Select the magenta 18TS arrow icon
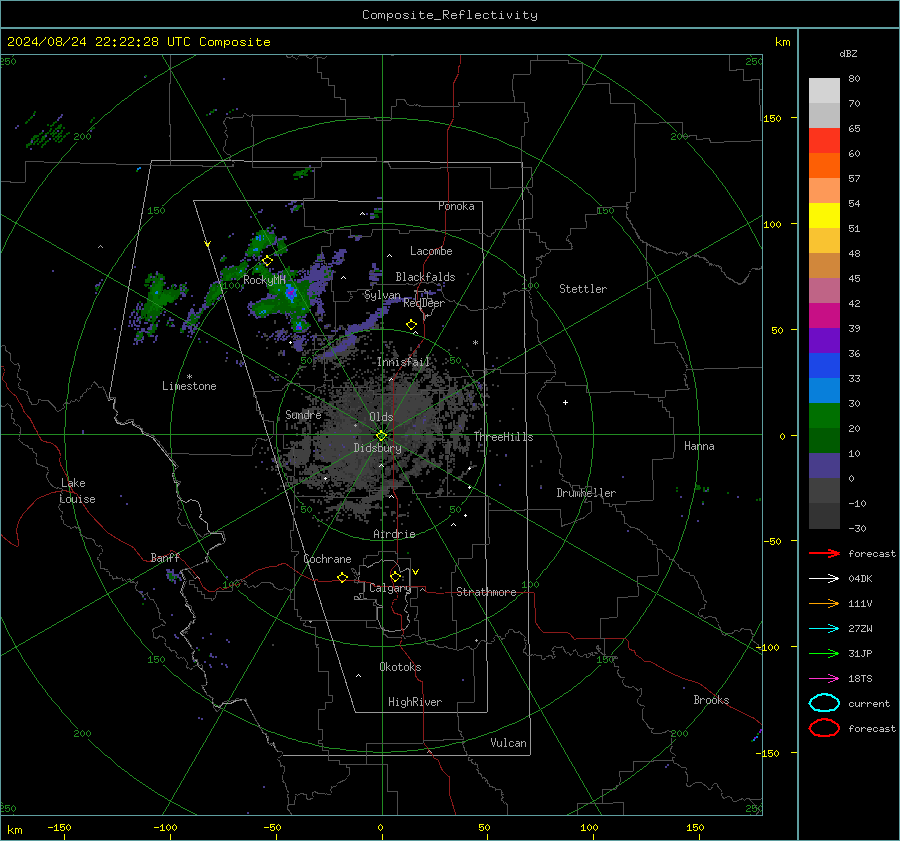 (824, 679)
